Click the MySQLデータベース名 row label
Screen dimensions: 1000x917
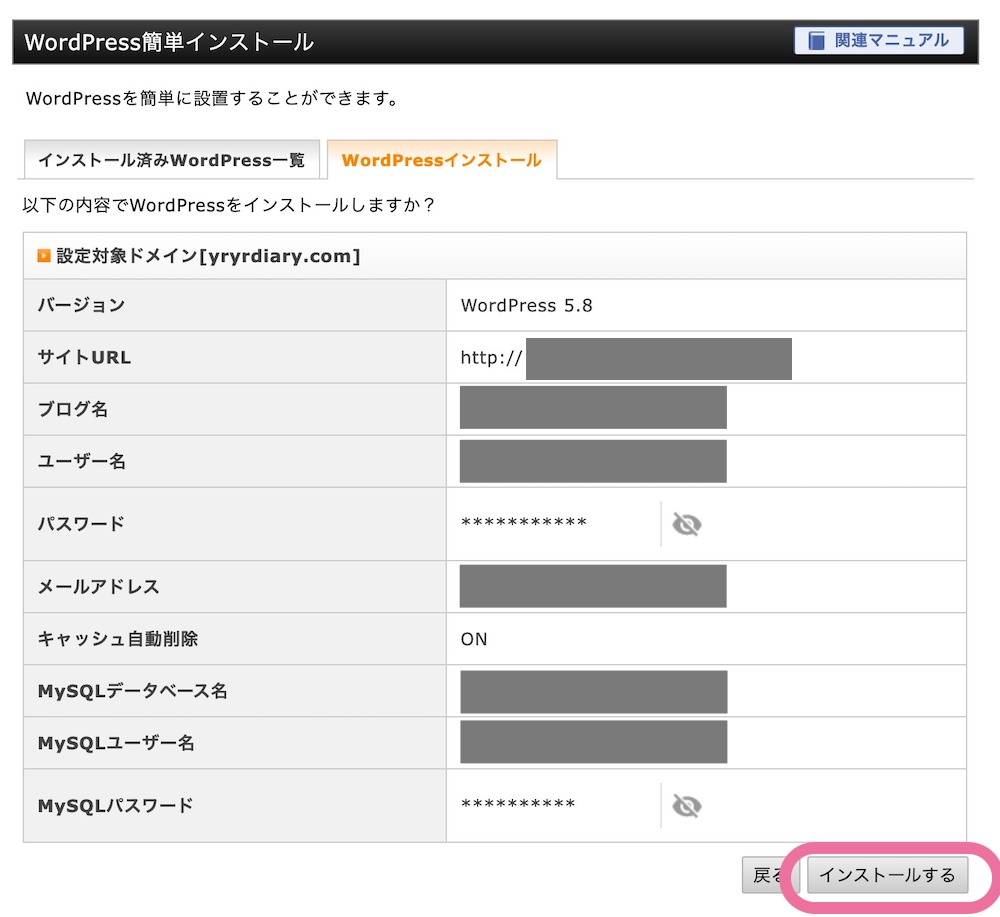click(133, 691)
